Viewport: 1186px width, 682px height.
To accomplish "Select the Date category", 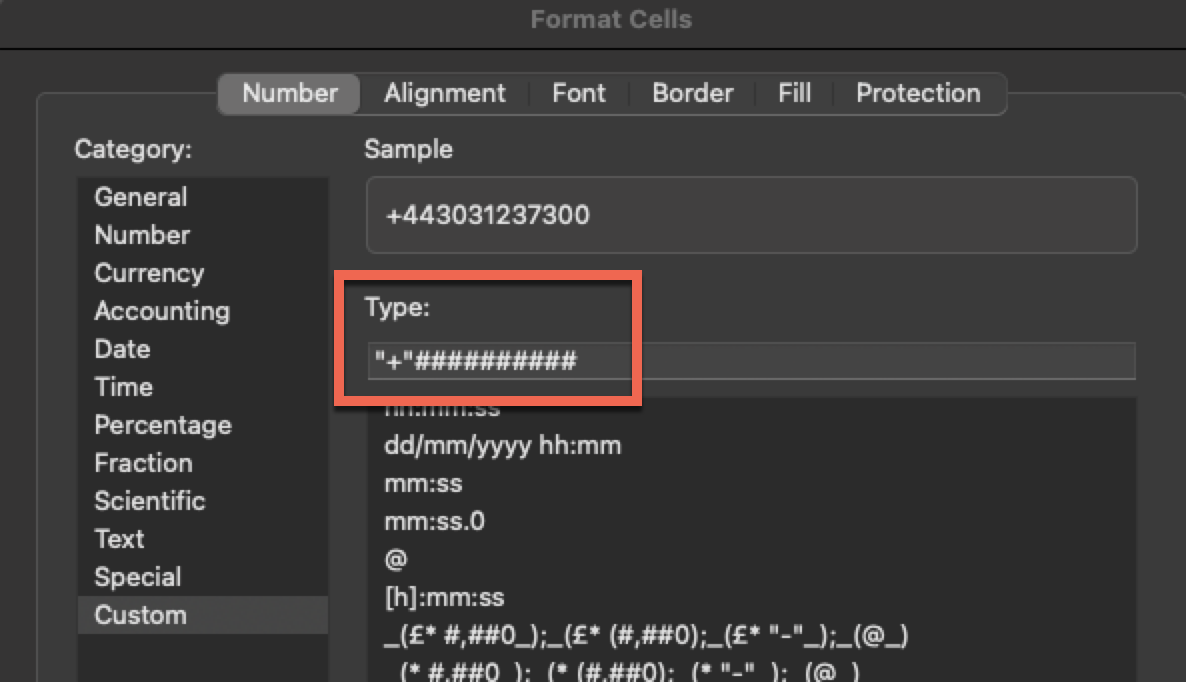I will click(122, 349).
